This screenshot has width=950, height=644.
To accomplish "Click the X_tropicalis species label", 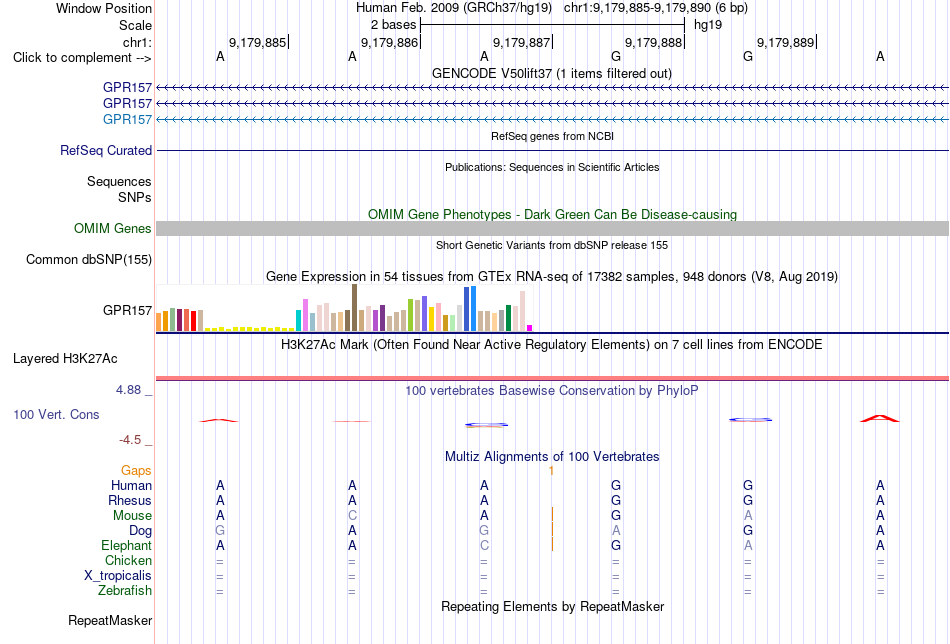I will pyautogui.click(x=118, y=576).
